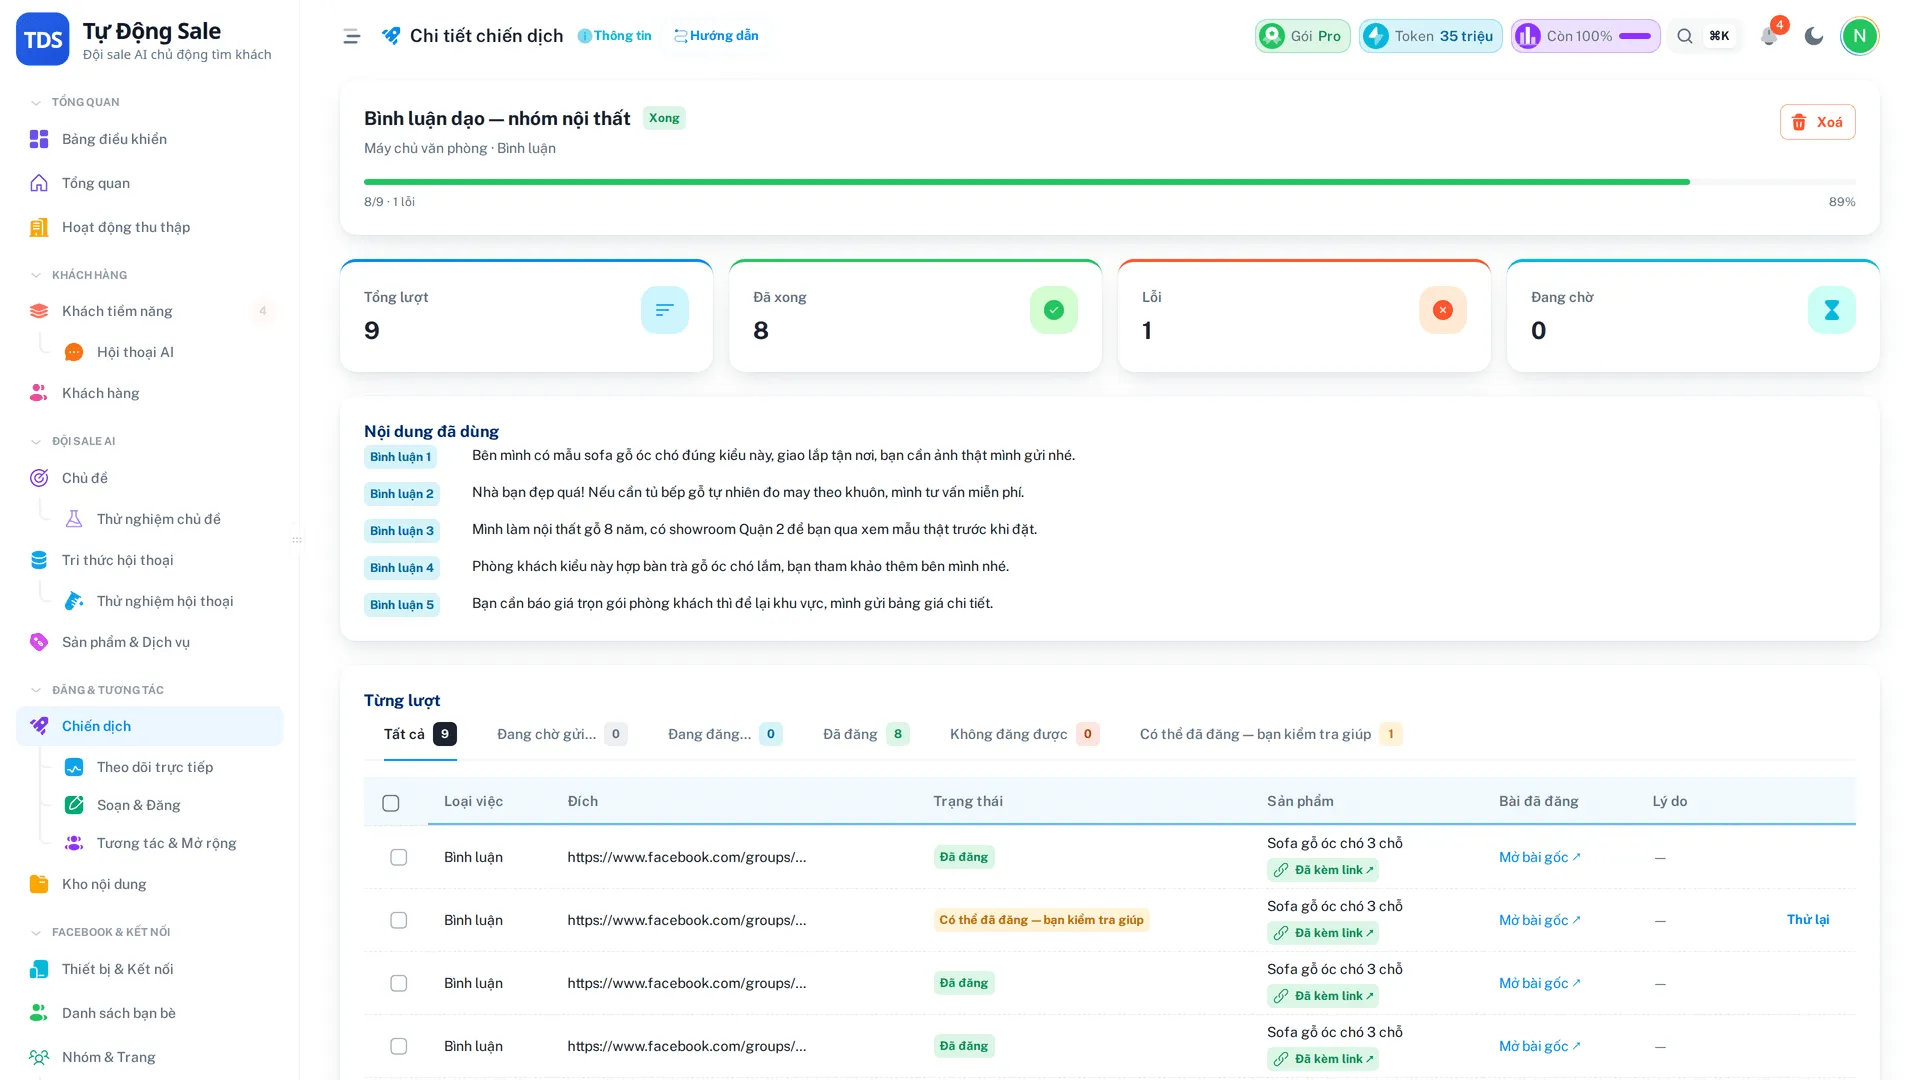Check the row with Thử lại
The image size is (1920, 1080).
(x=399, y=920)
